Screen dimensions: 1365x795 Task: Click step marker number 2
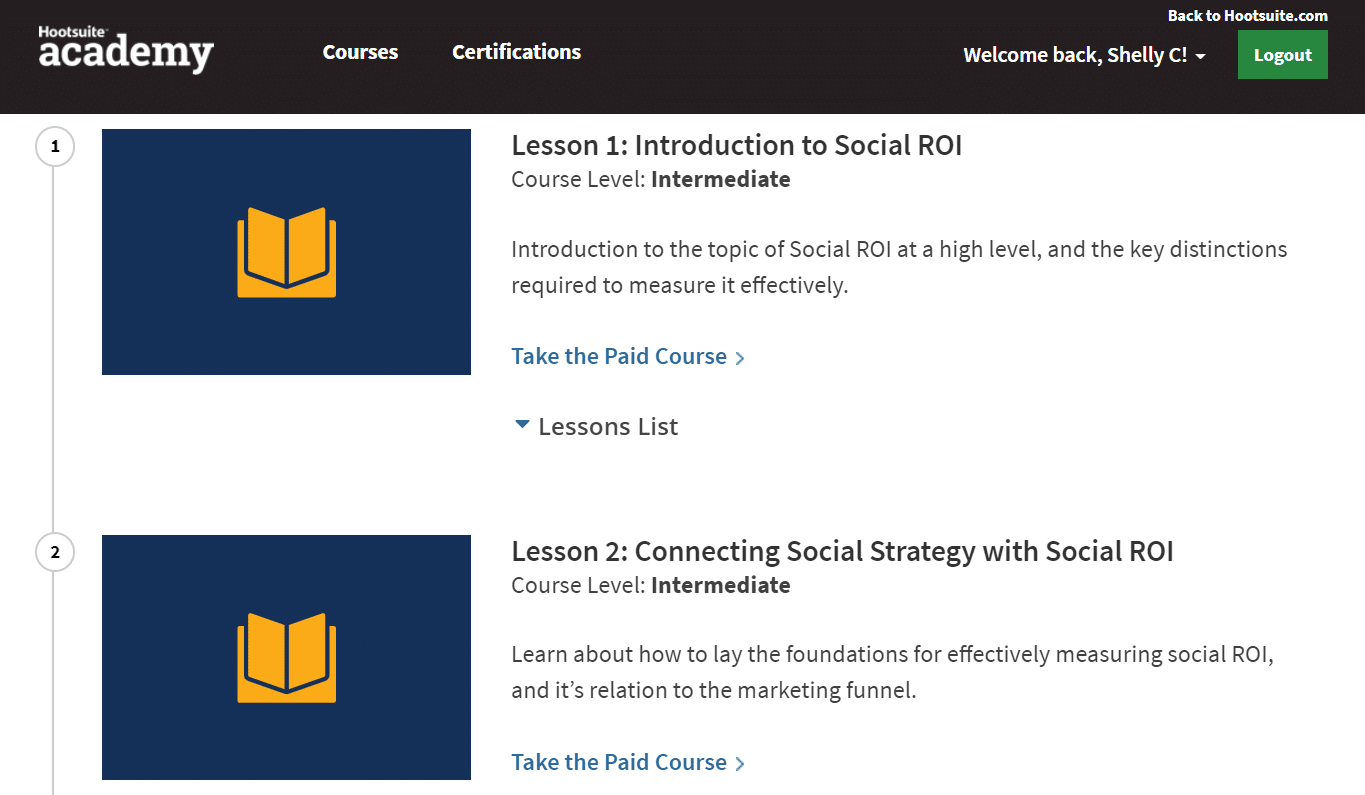coord(55,552)
